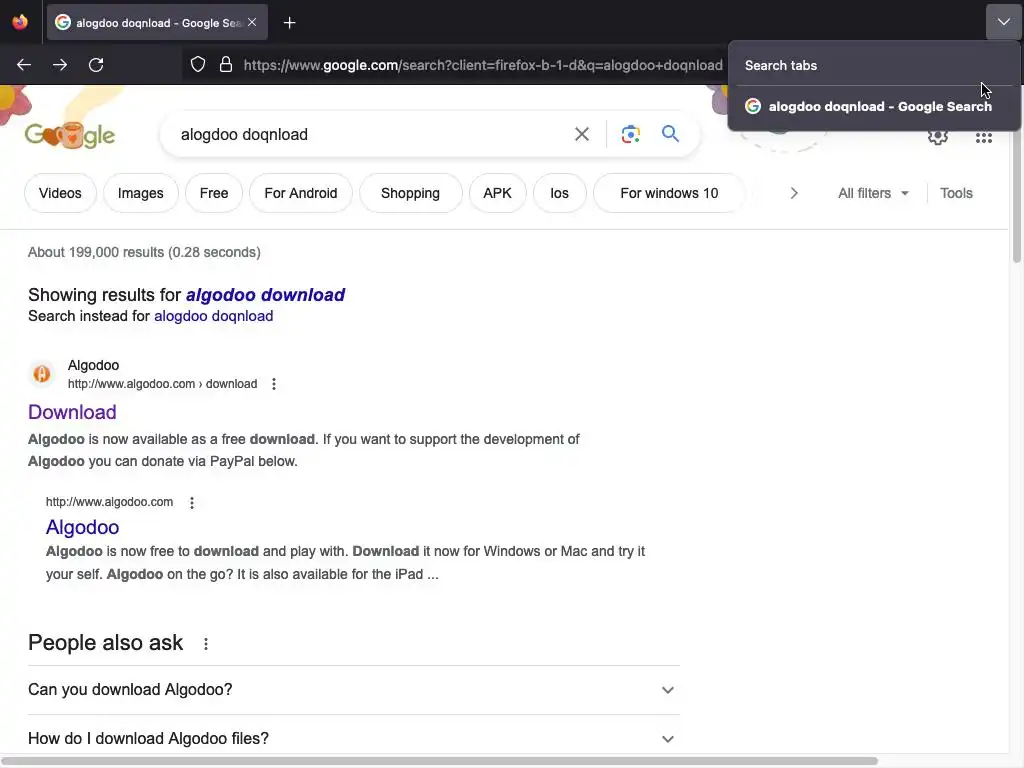
Task: Click the algodoo.com › download URL
Action: tap(162, 384)
